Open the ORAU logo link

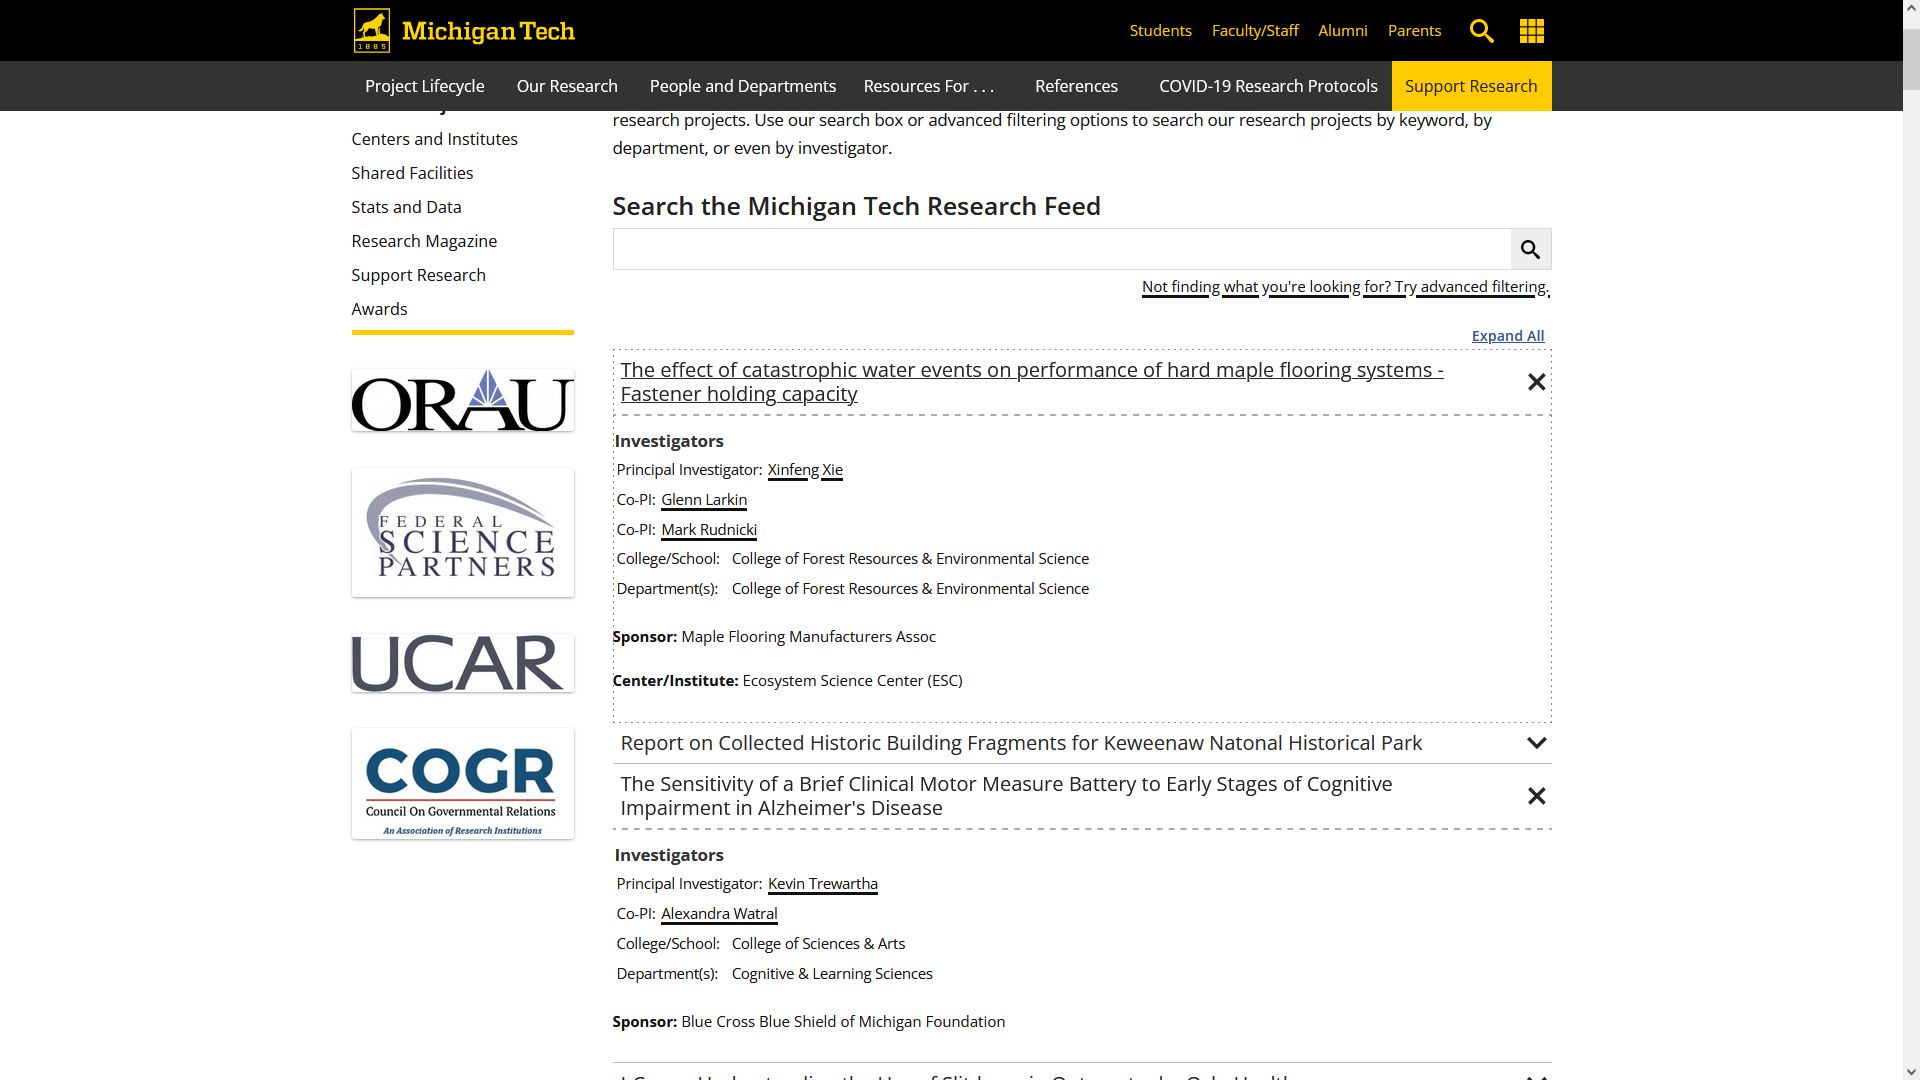pos(462,401)
